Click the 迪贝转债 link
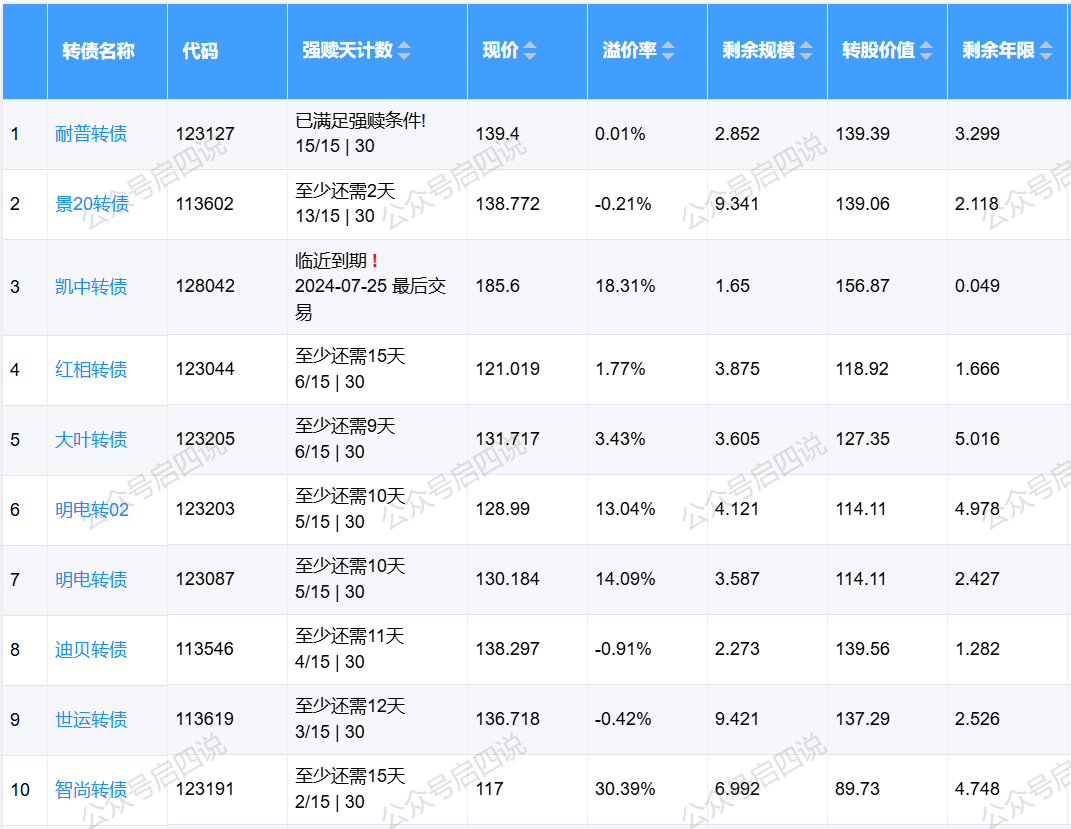 (x=91, y=650)
